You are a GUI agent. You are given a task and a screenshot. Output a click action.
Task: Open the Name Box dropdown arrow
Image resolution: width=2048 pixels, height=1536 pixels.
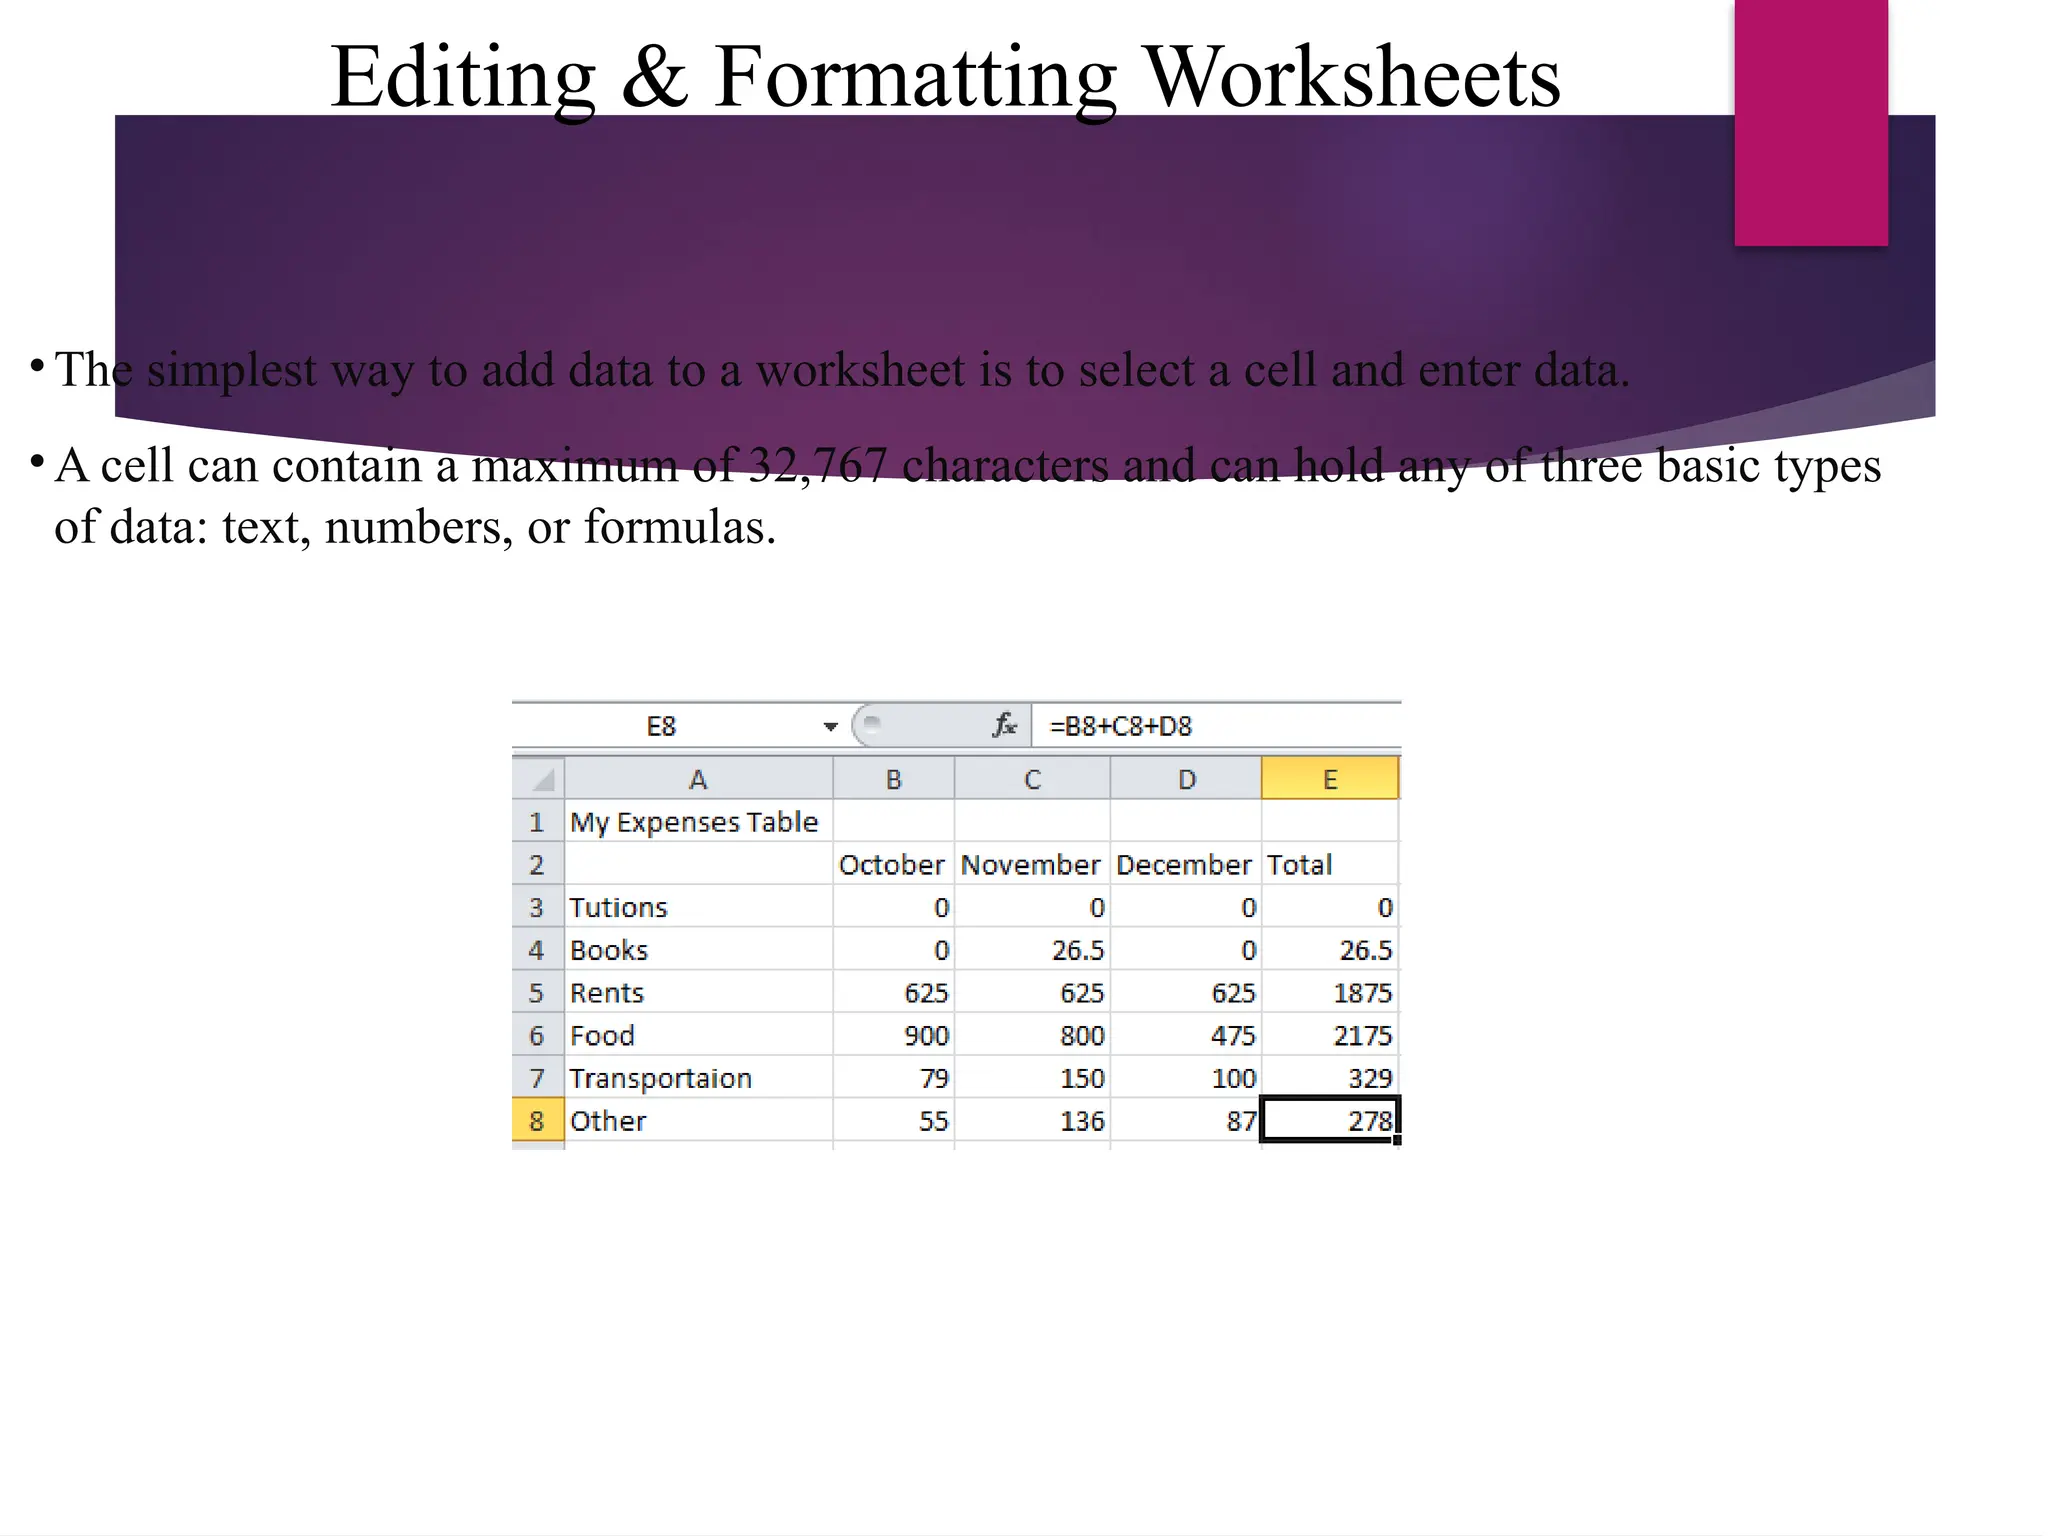coord(830,726)
